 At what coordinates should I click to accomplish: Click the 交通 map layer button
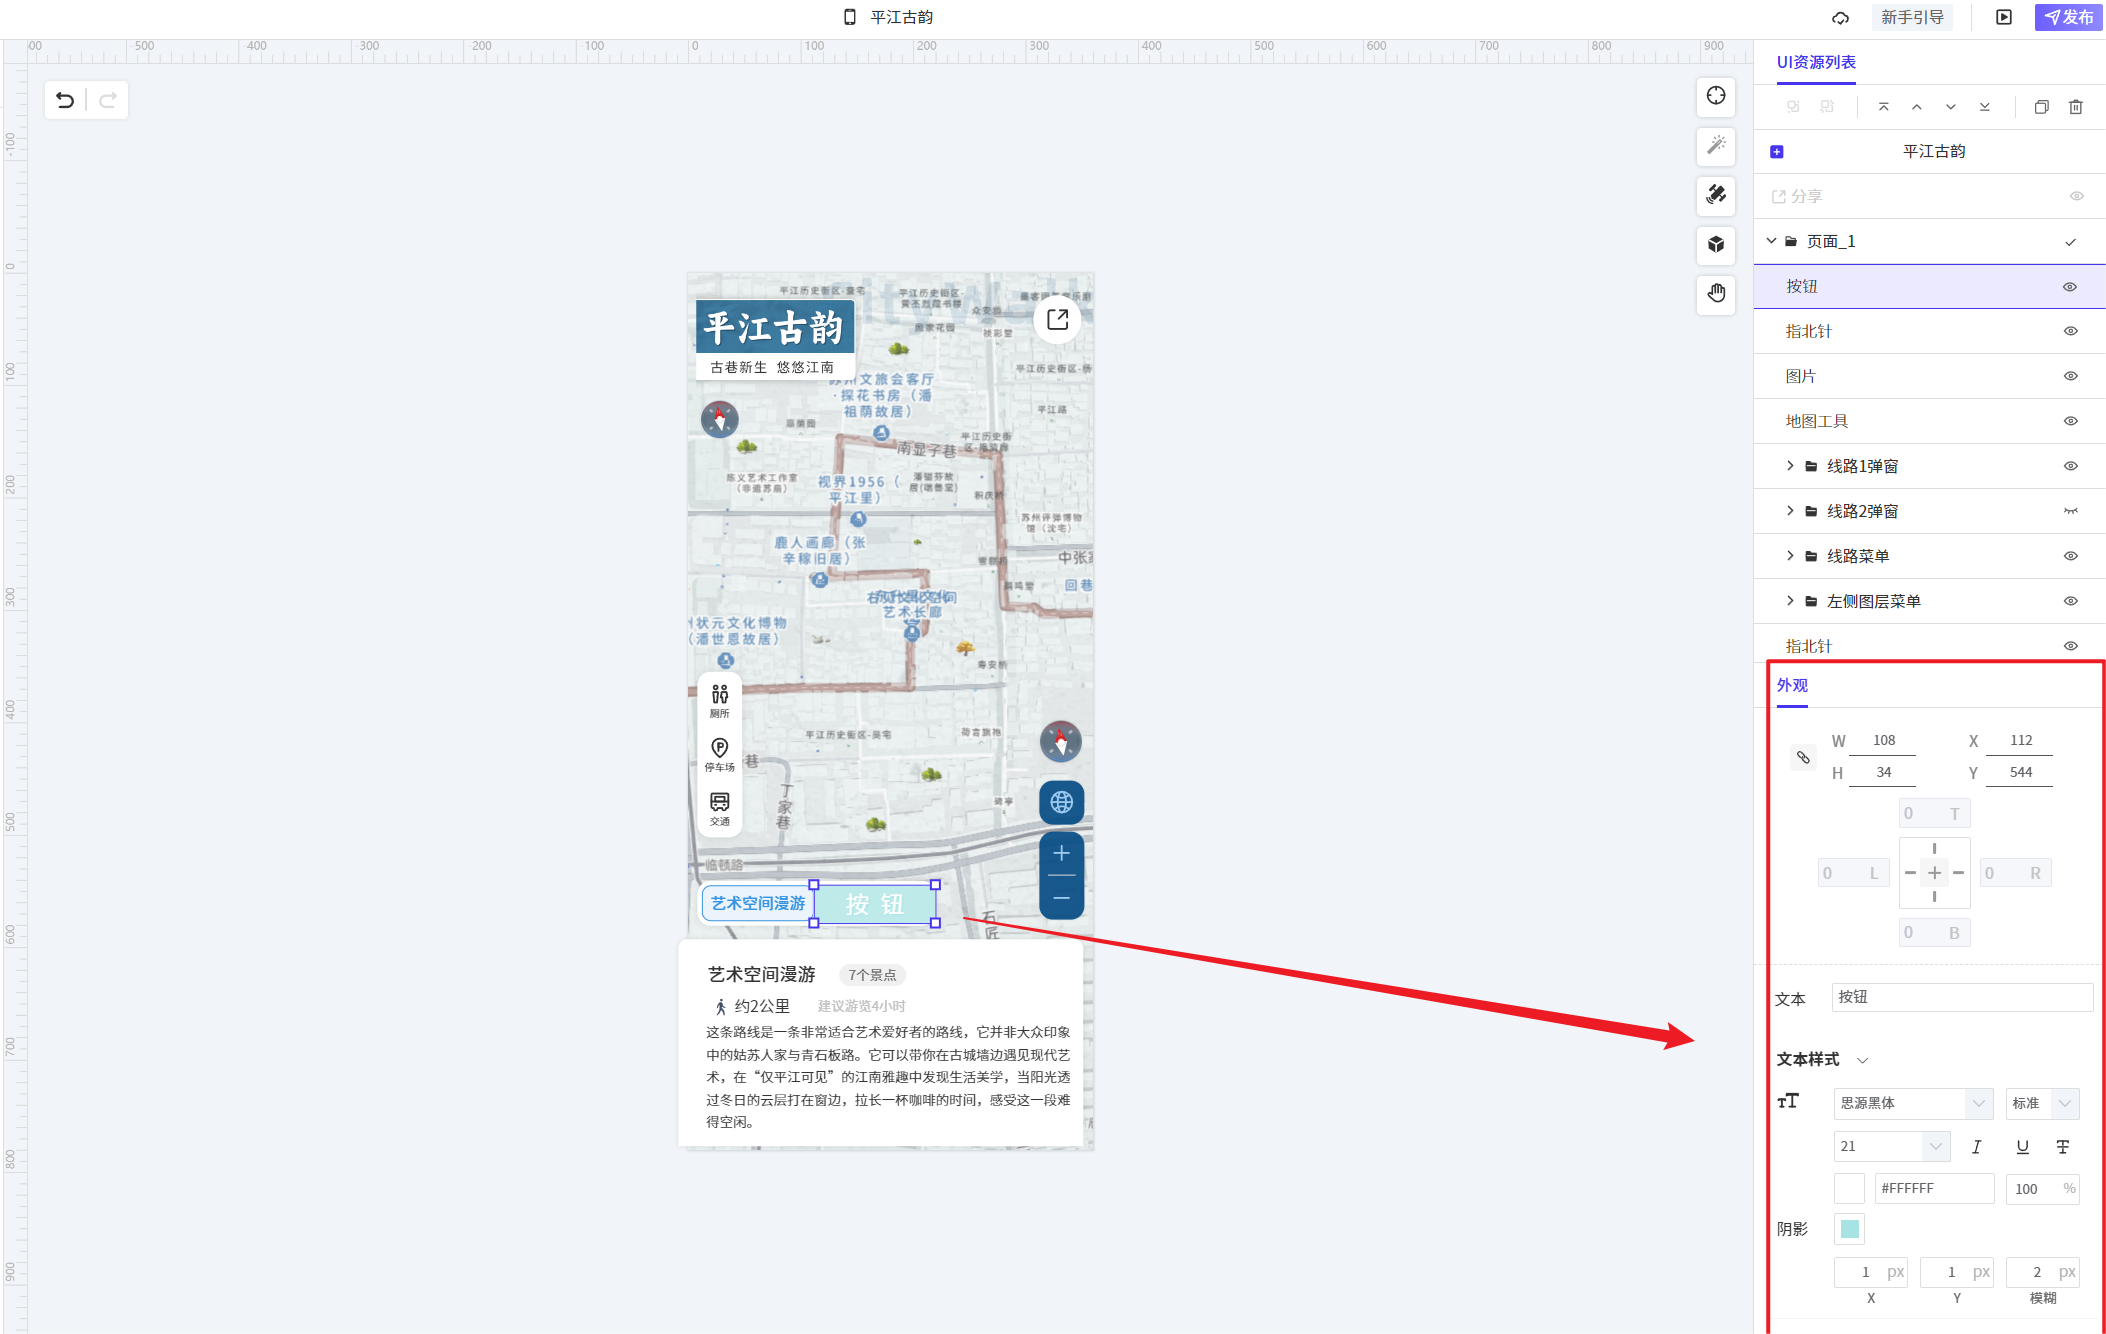[719, 809]
